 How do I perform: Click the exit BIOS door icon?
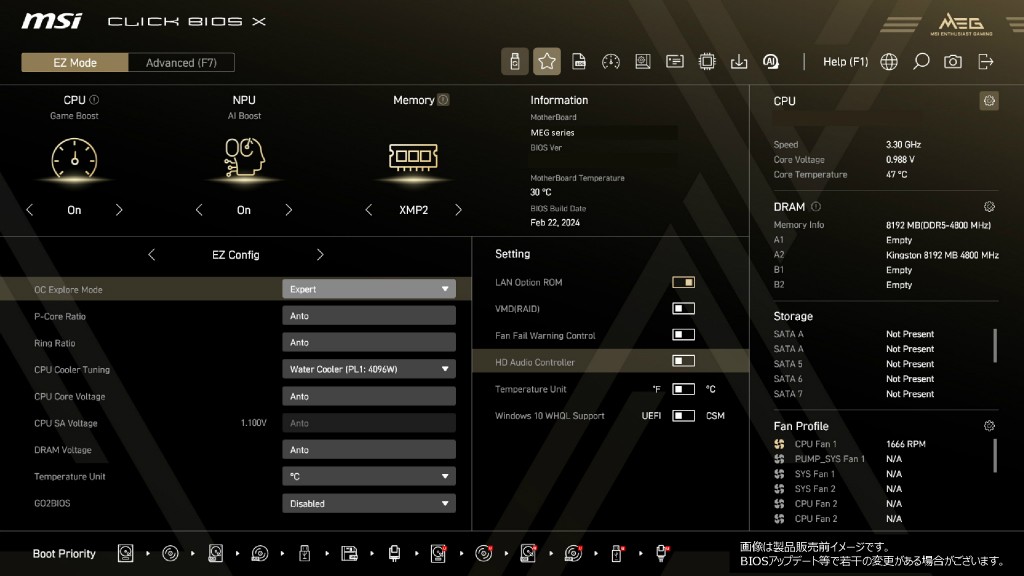[x=985, y=62]
